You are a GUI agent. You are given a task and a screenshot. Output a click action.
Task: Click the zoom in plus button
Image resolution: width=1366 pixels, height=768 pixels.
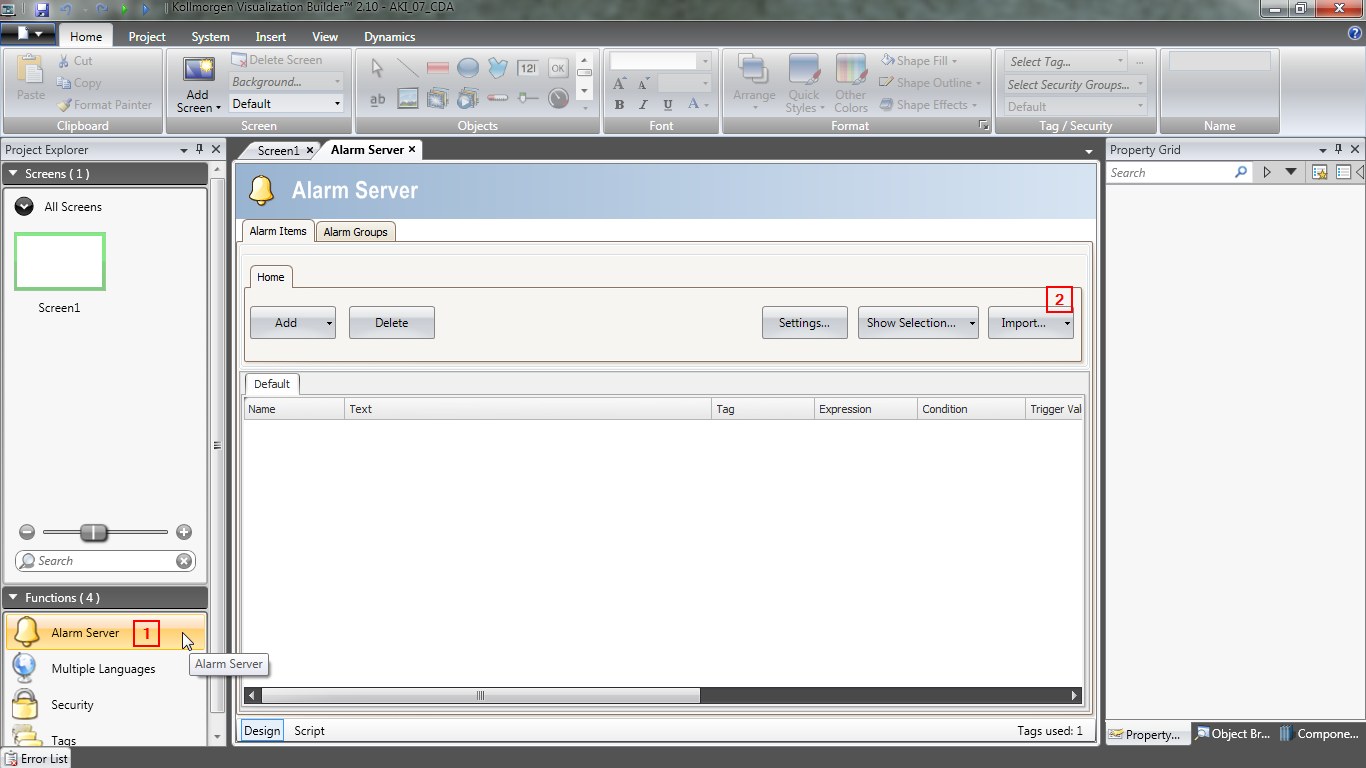tap(184, 532)
